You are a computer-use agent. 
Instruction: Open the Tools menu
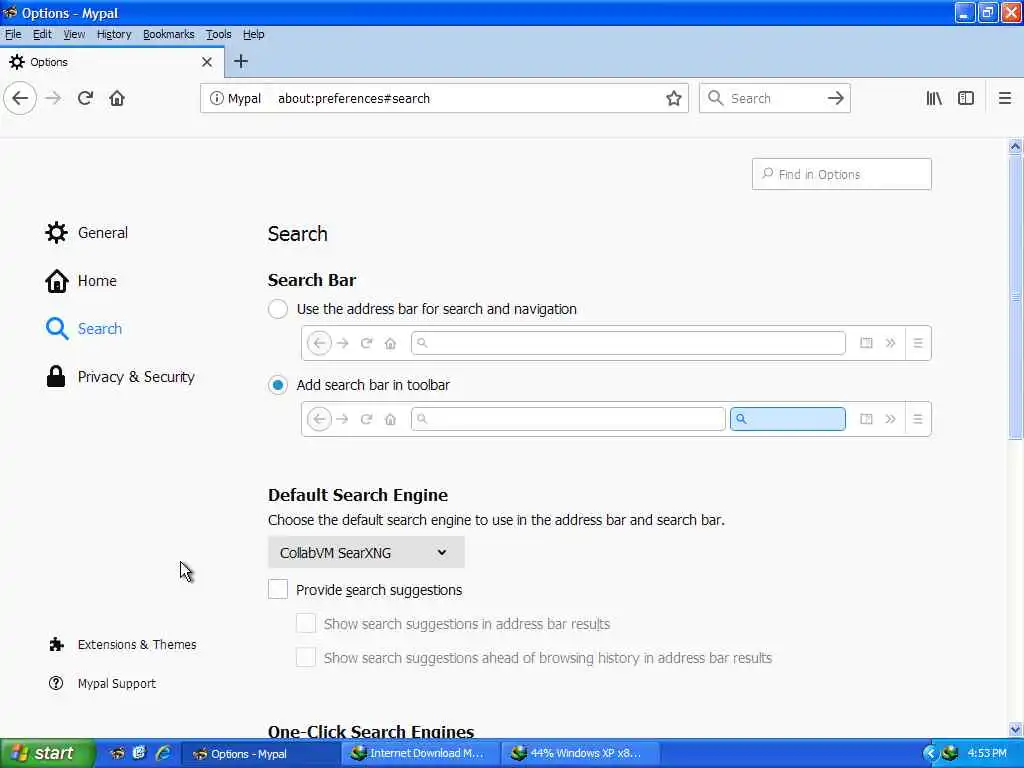point(218,34)
